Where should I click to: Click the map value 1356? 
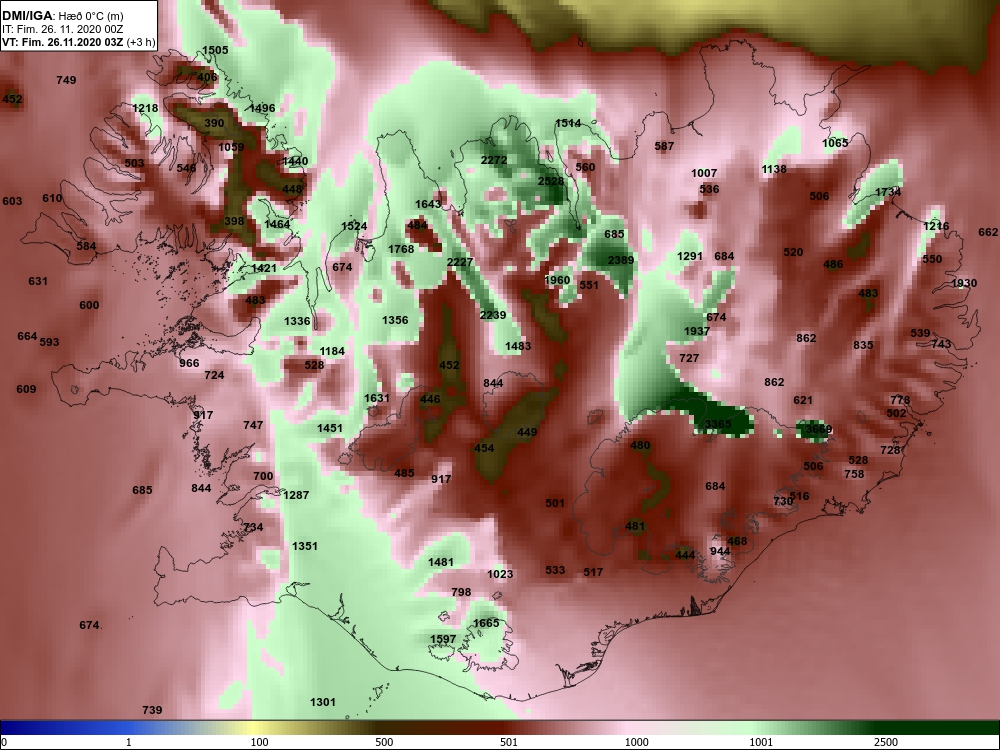395,321
